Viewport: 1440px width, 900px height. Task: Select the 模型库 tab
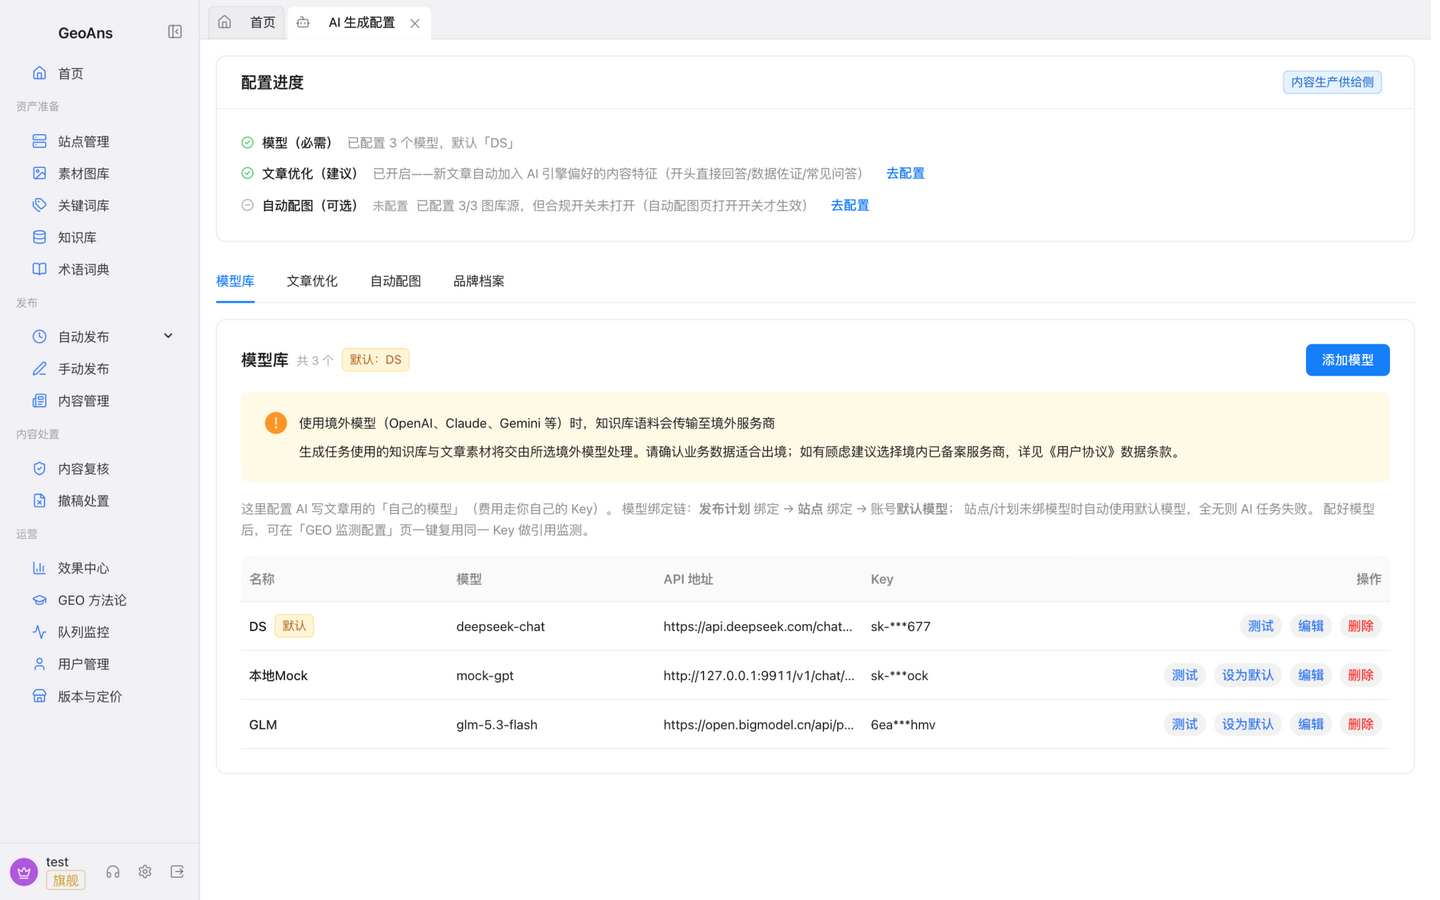[x=235, y=281]
